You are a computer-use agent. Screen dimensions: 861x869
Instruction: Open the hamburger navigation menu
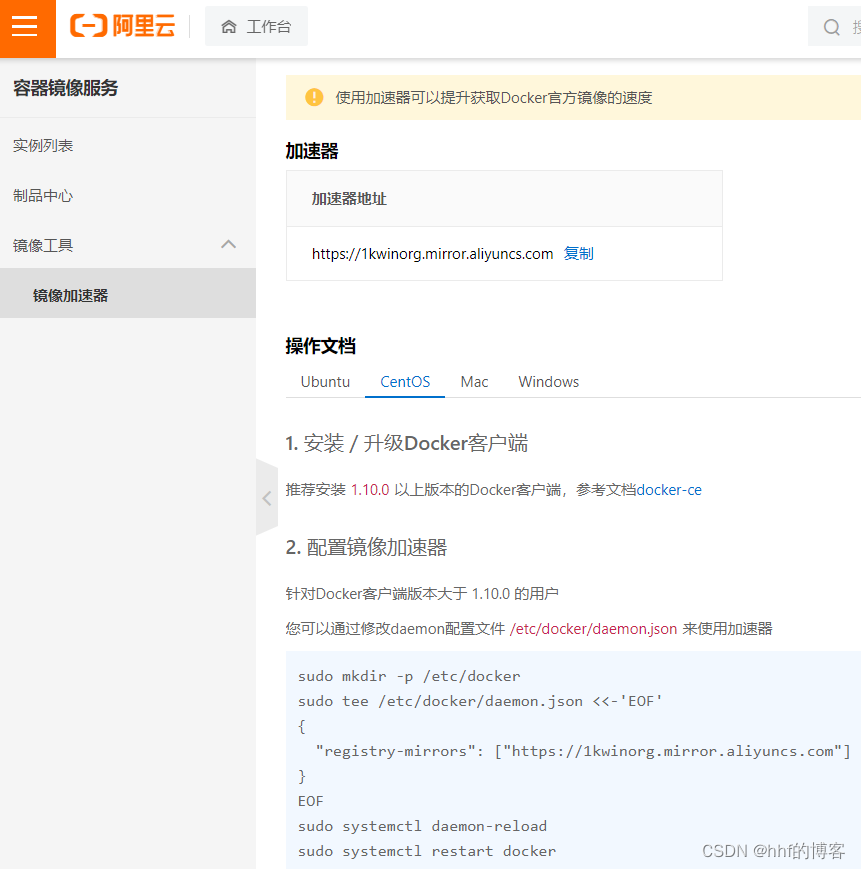tap(26, 28)
